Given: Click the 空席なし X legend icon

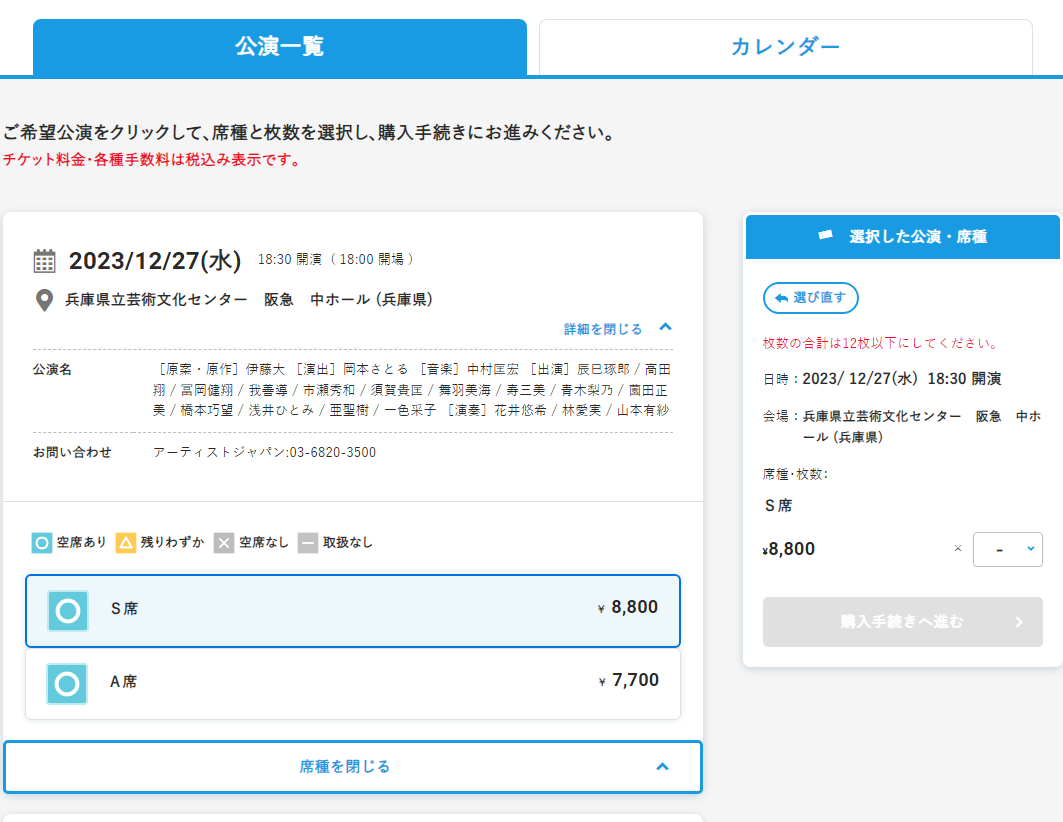Looking at the screenshot, I should point(224,543).
